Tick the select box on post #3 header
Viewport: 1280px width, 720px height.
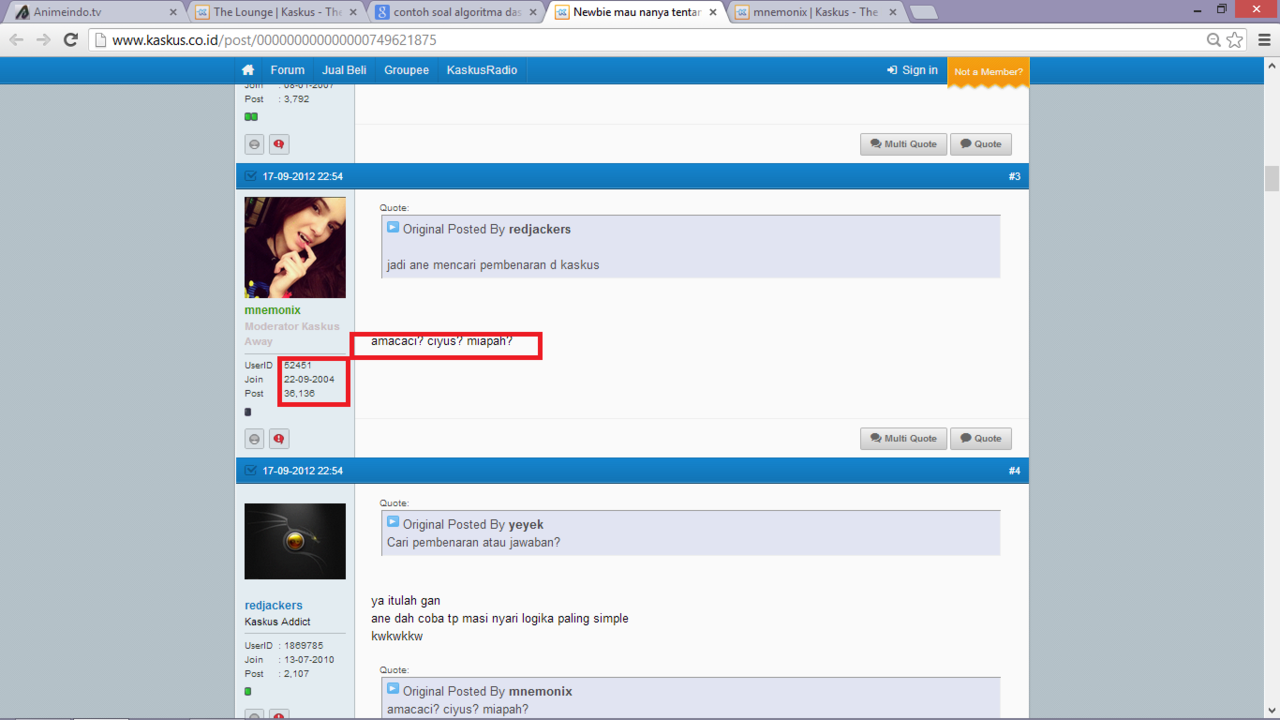click(x=250, y=176)
